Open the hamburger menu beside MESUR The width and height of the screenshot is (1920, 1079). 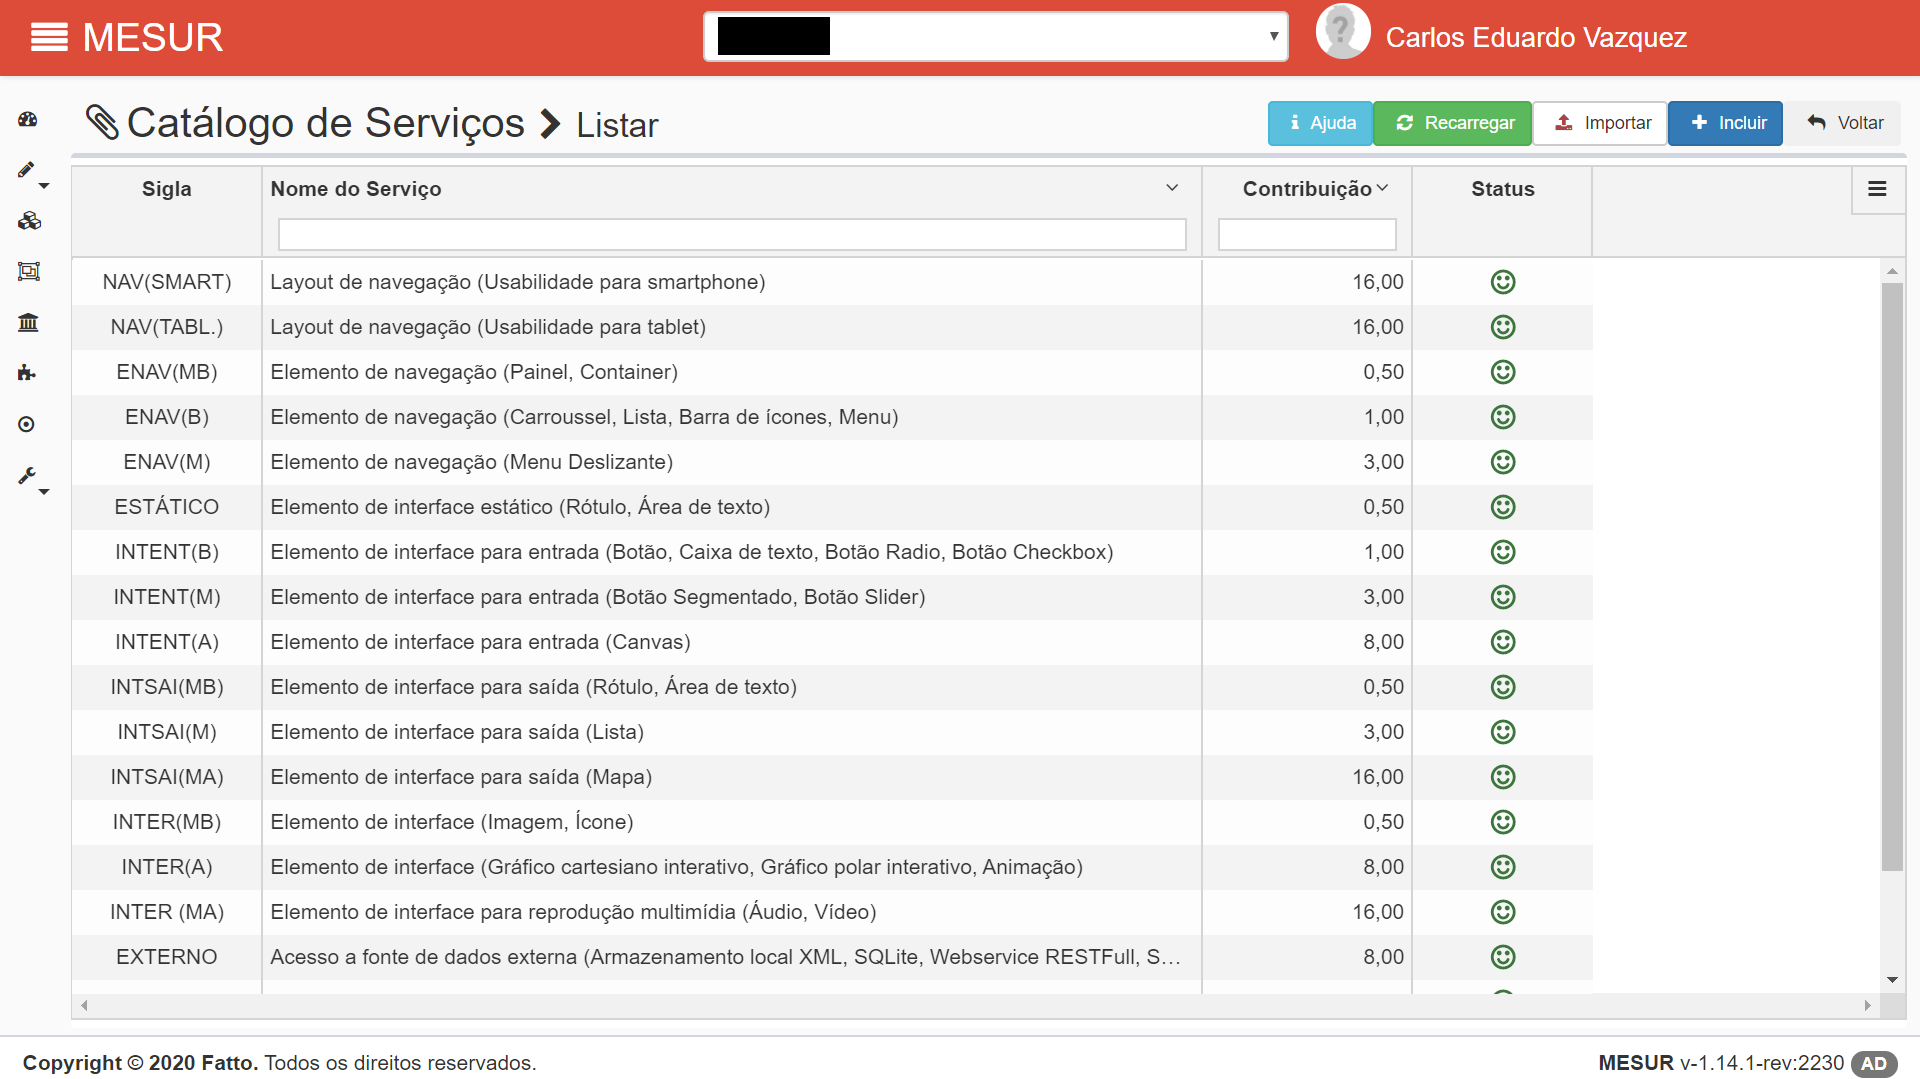(49, 38)
